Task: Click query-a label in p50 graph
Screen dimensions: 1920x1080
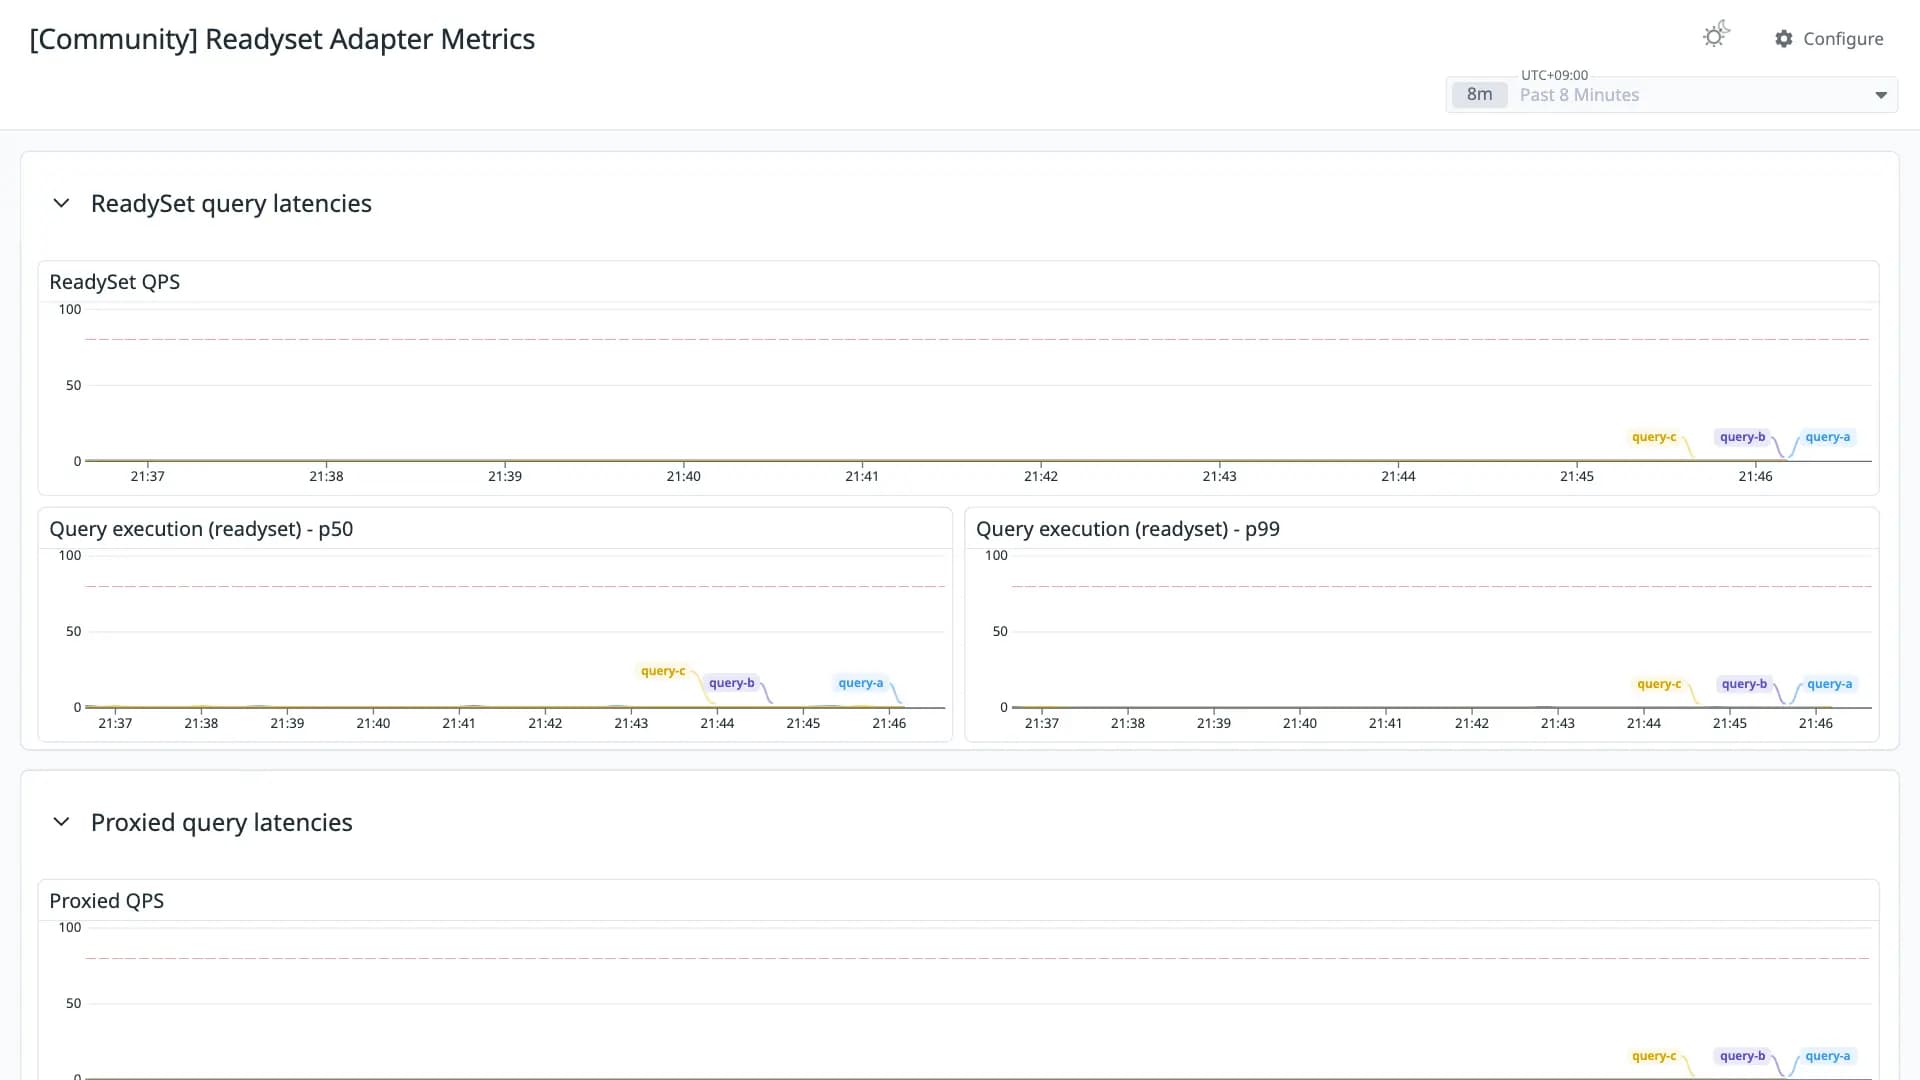Action: tap(861, 683)
